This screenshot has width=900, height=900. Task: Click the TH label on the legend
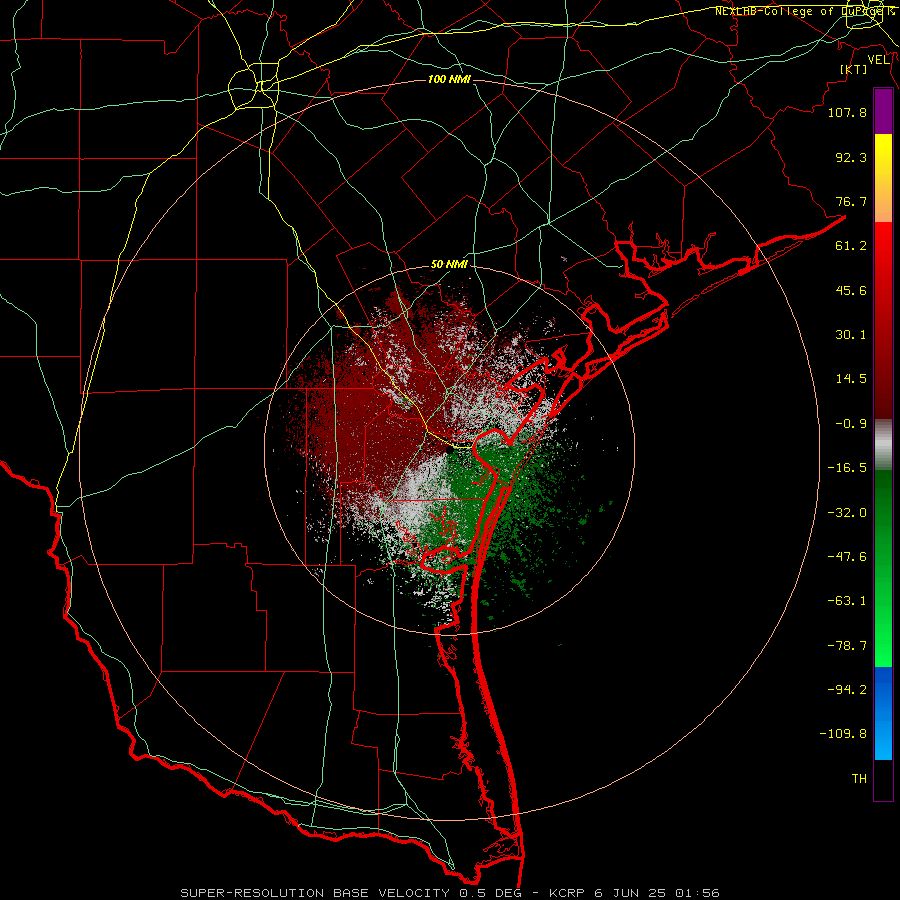[x=859, y=779]
